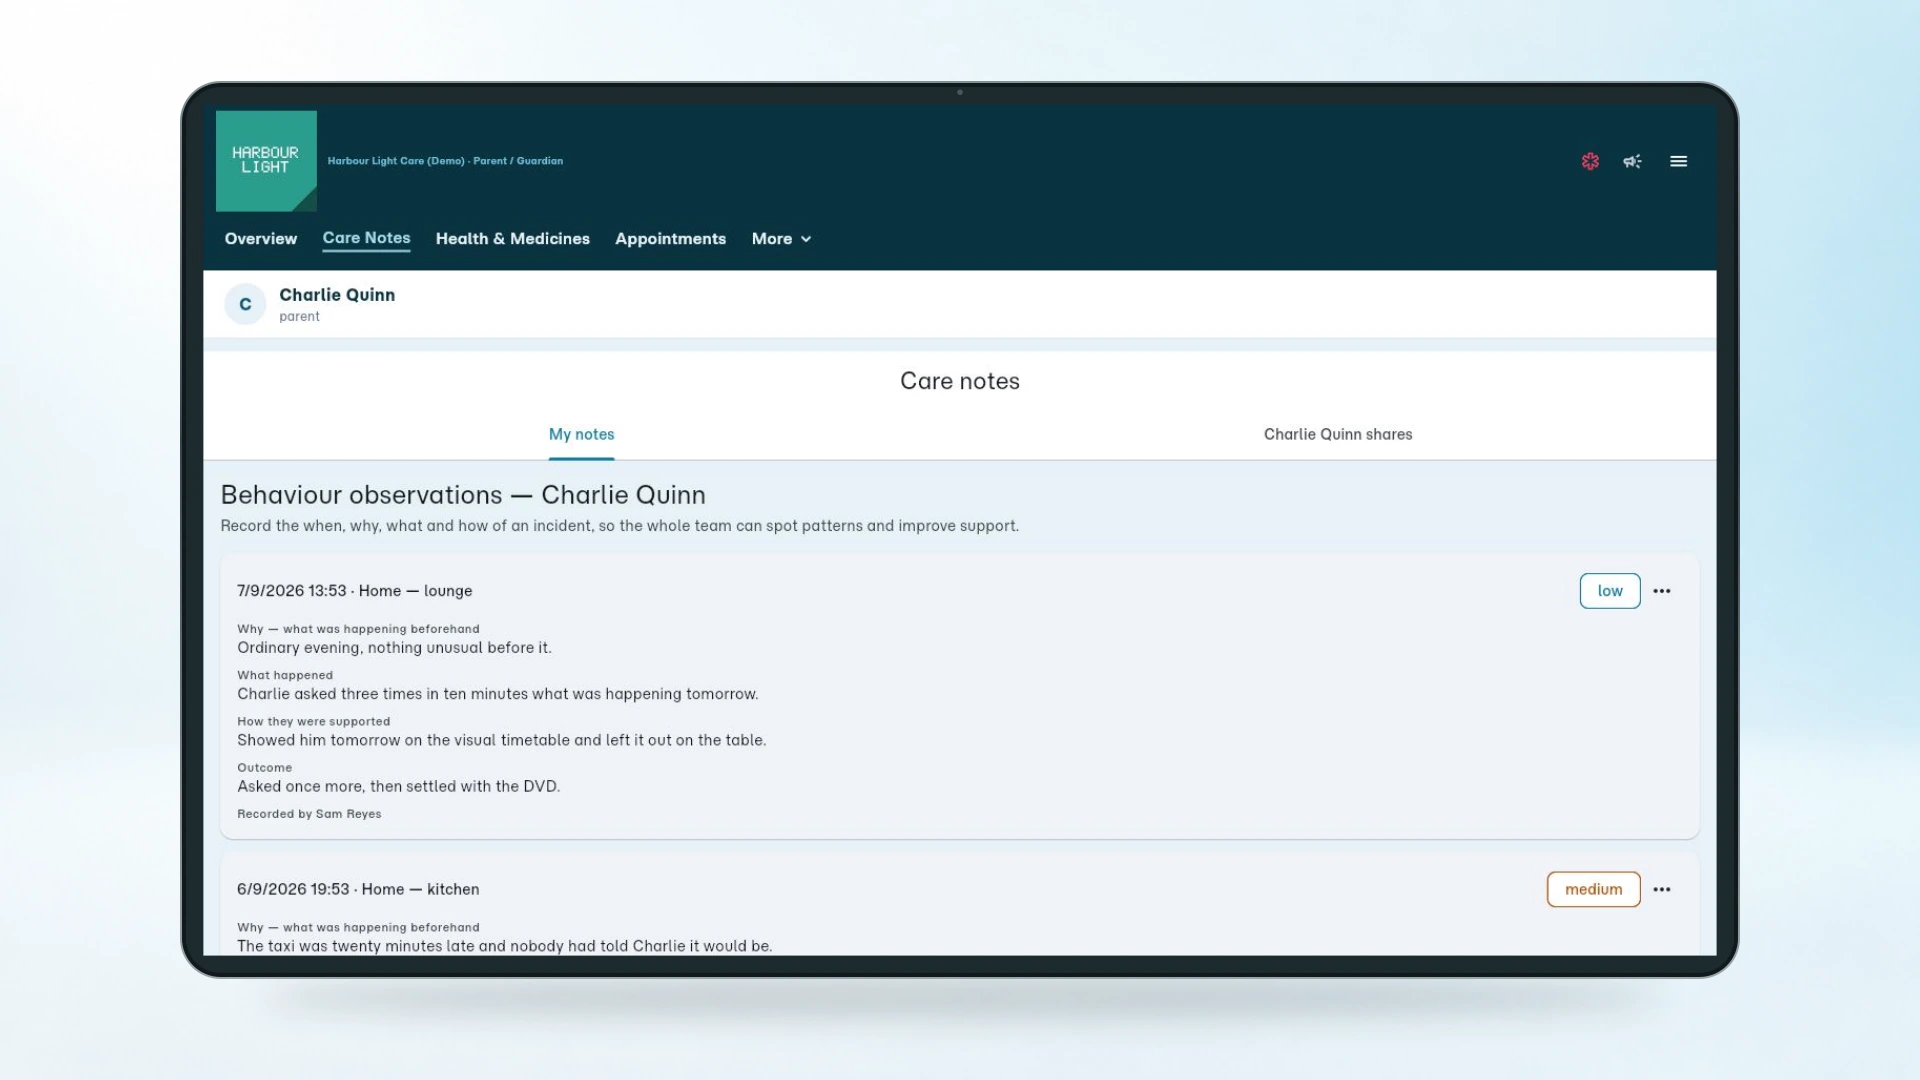Click the Care notes page title
This screenshot has height=1080, width=1920.
[x=960, y=381]
